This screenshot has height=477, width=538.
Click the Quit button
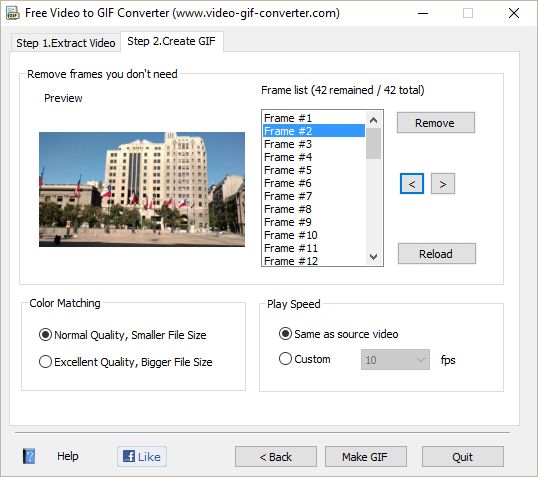point(463,456)
